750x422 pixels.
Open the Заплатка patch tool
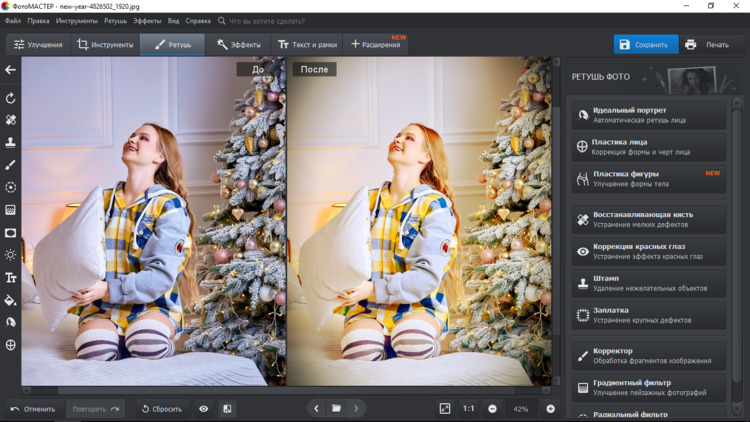point(648,315)
